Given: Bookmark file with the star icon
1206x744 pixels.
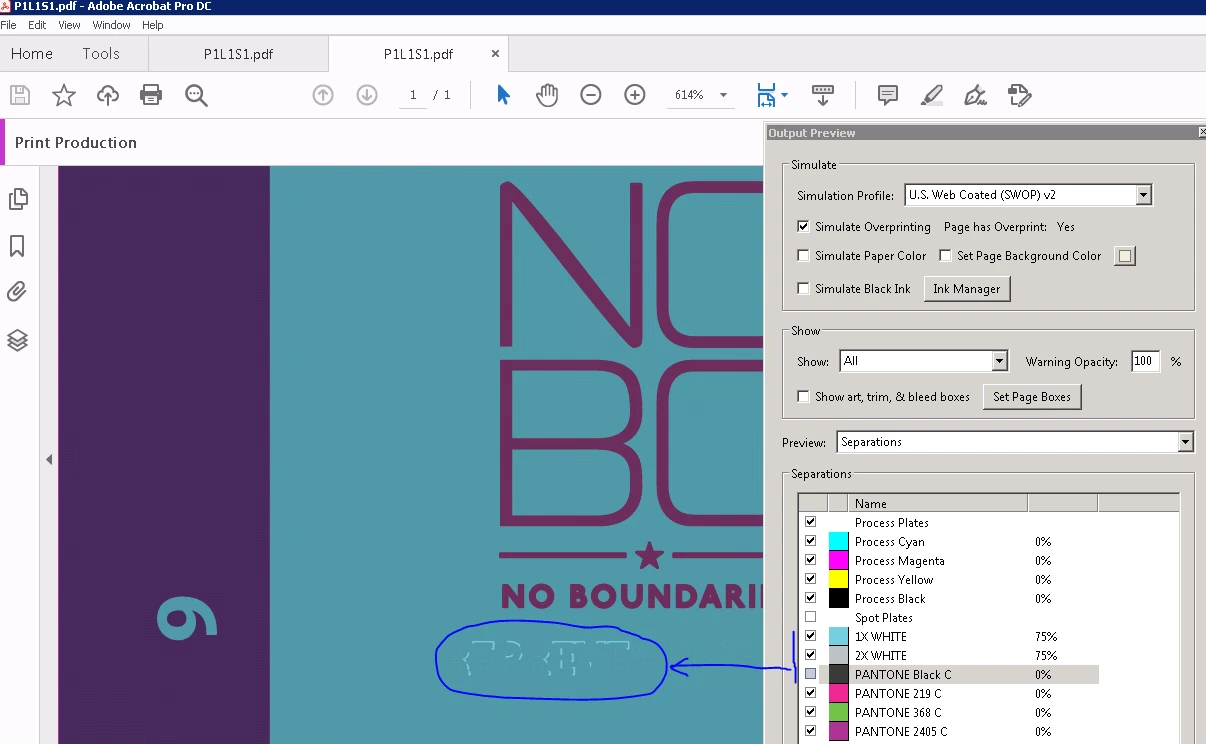Looking at the screenshot, I should tap(64, 95).
